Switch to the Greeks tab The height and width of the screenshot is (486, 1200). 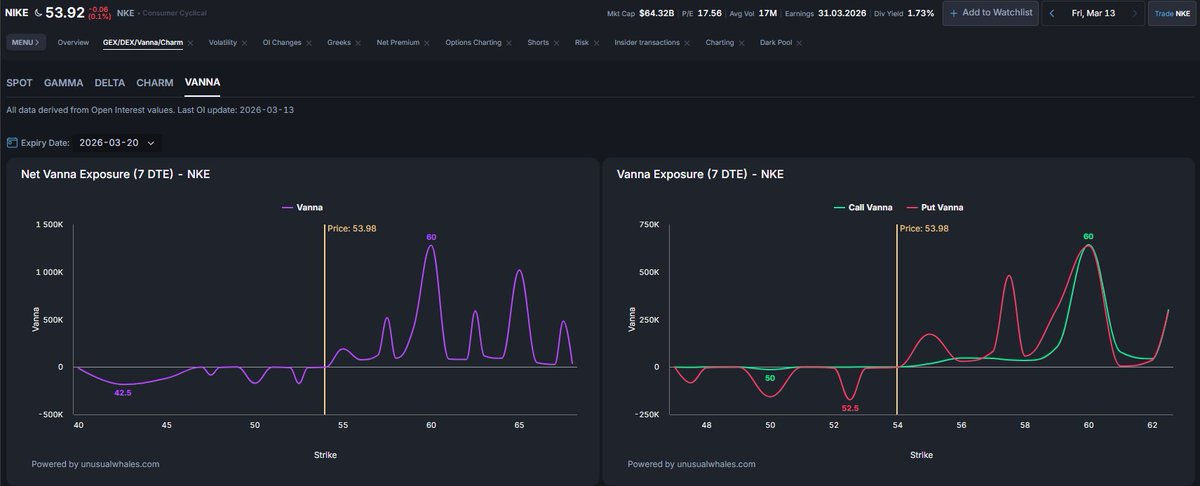click(x=339, y=43)
